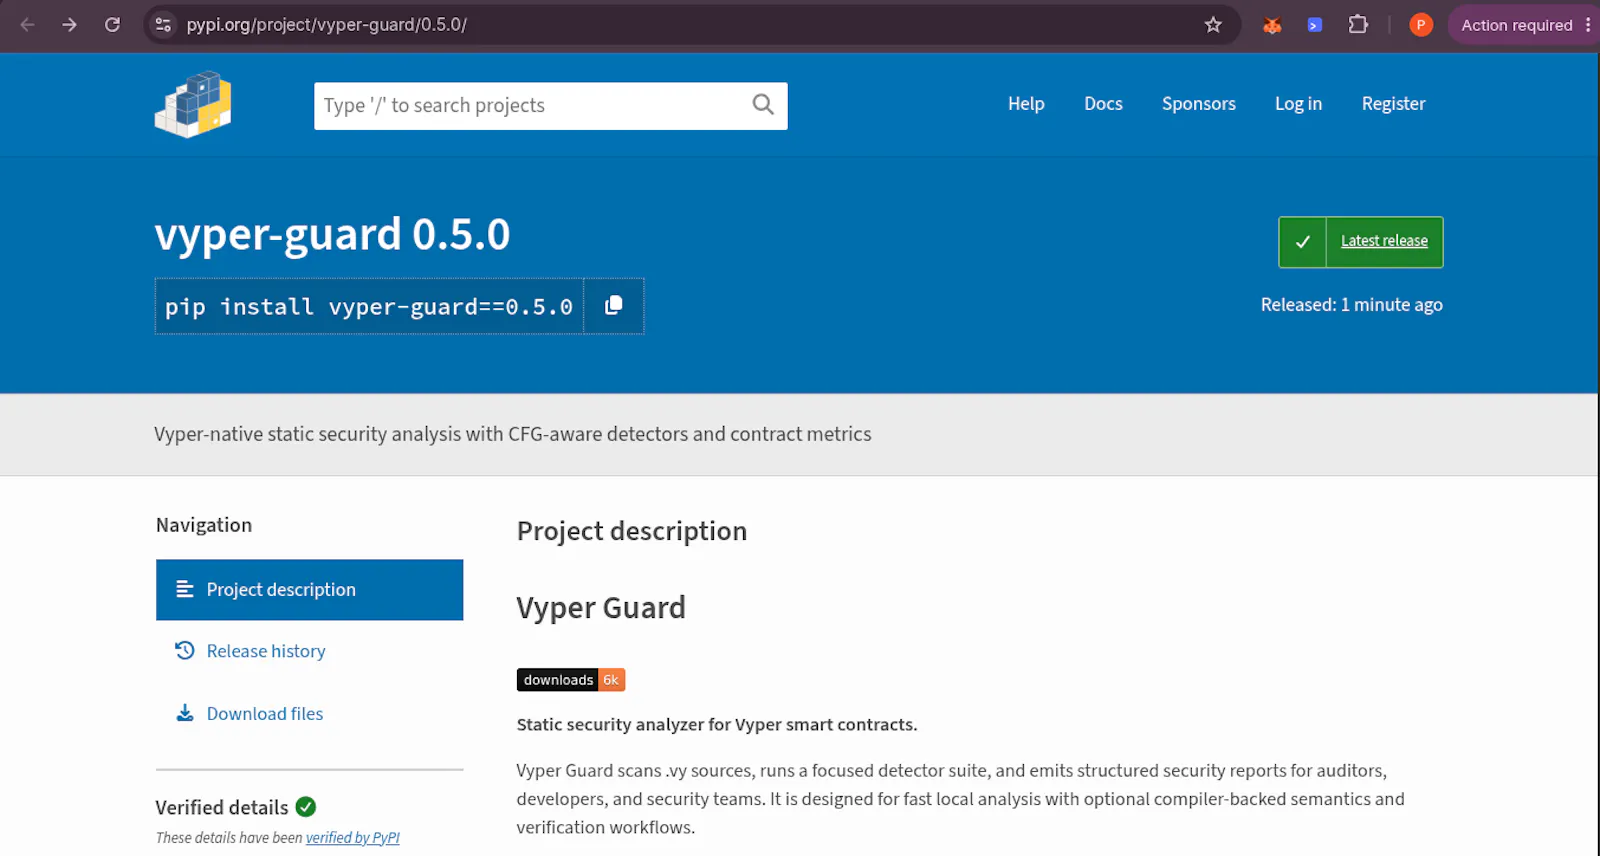
Task: Select the Project description navigation tab
Action: [310, 590]
